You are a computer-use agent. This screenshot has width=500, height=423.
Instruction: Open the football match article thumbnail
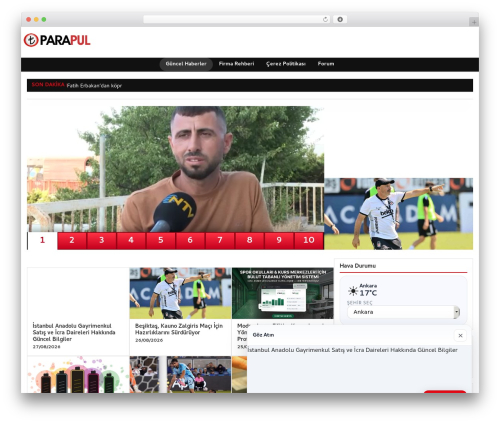coord(180,375)
